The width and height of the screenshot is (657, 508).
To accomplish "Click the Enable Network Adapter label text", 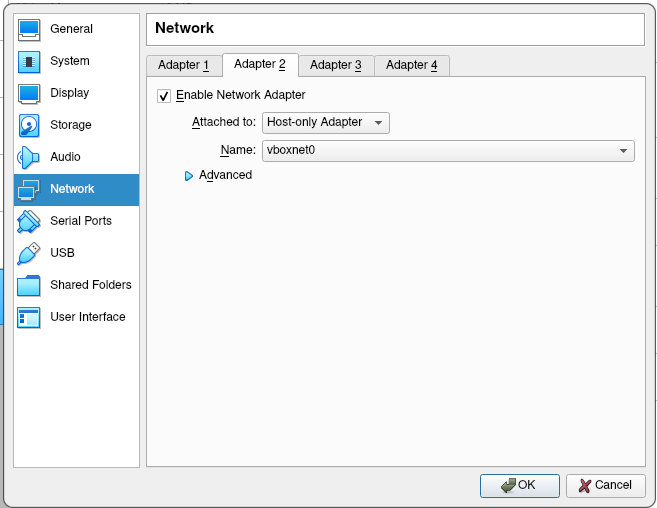I will point(241,95).
